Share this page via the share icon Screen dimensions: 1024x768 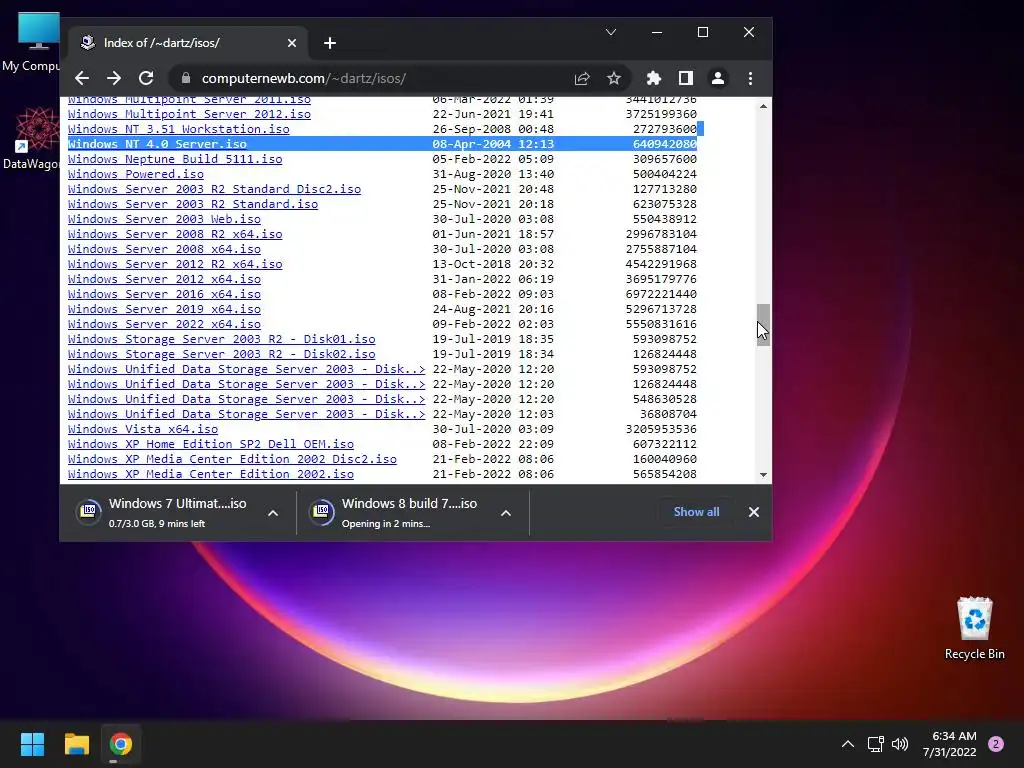582,78
